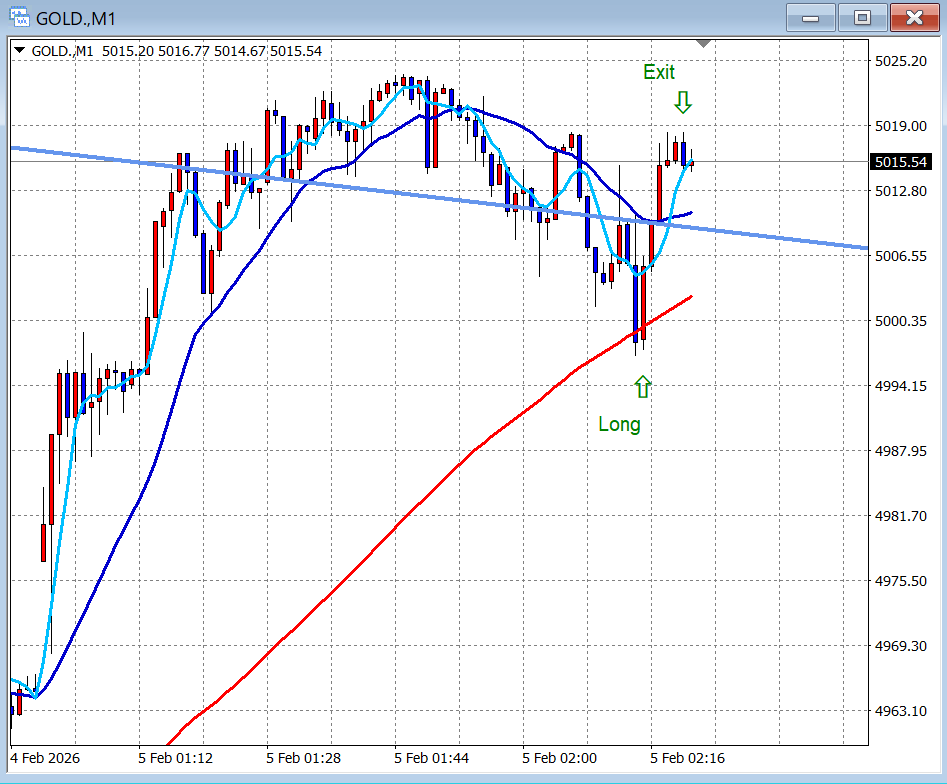Select the green "Long" text label
This screenshot has height=784, width=947.
click(x=619, y=424)
